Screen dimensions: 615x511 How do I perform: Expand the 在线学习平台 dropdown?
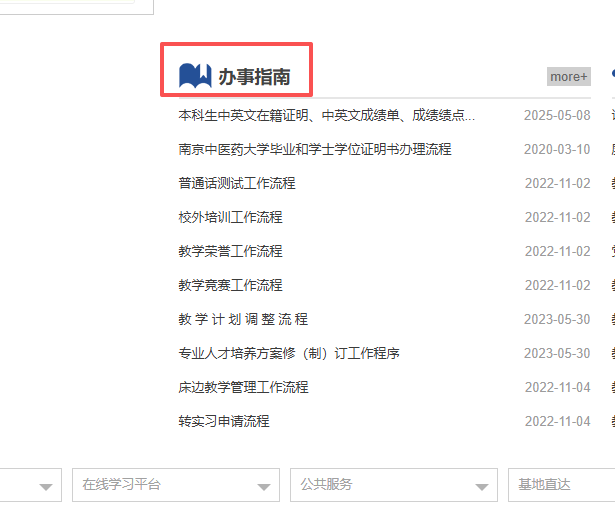click(x=175, y=485)
